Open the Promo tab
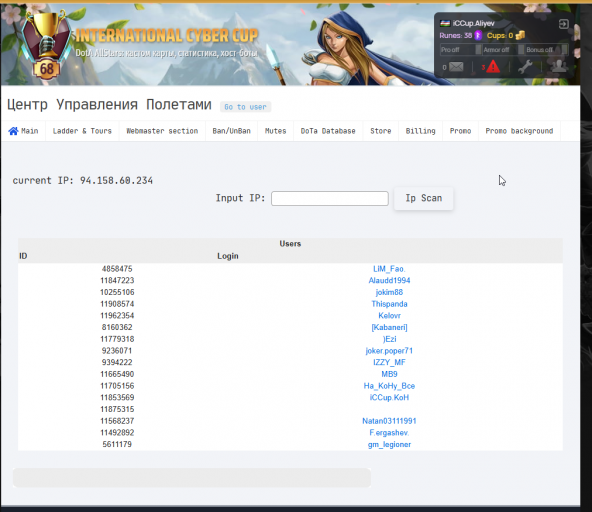This screenshot has height=512, width=592. 460,131
